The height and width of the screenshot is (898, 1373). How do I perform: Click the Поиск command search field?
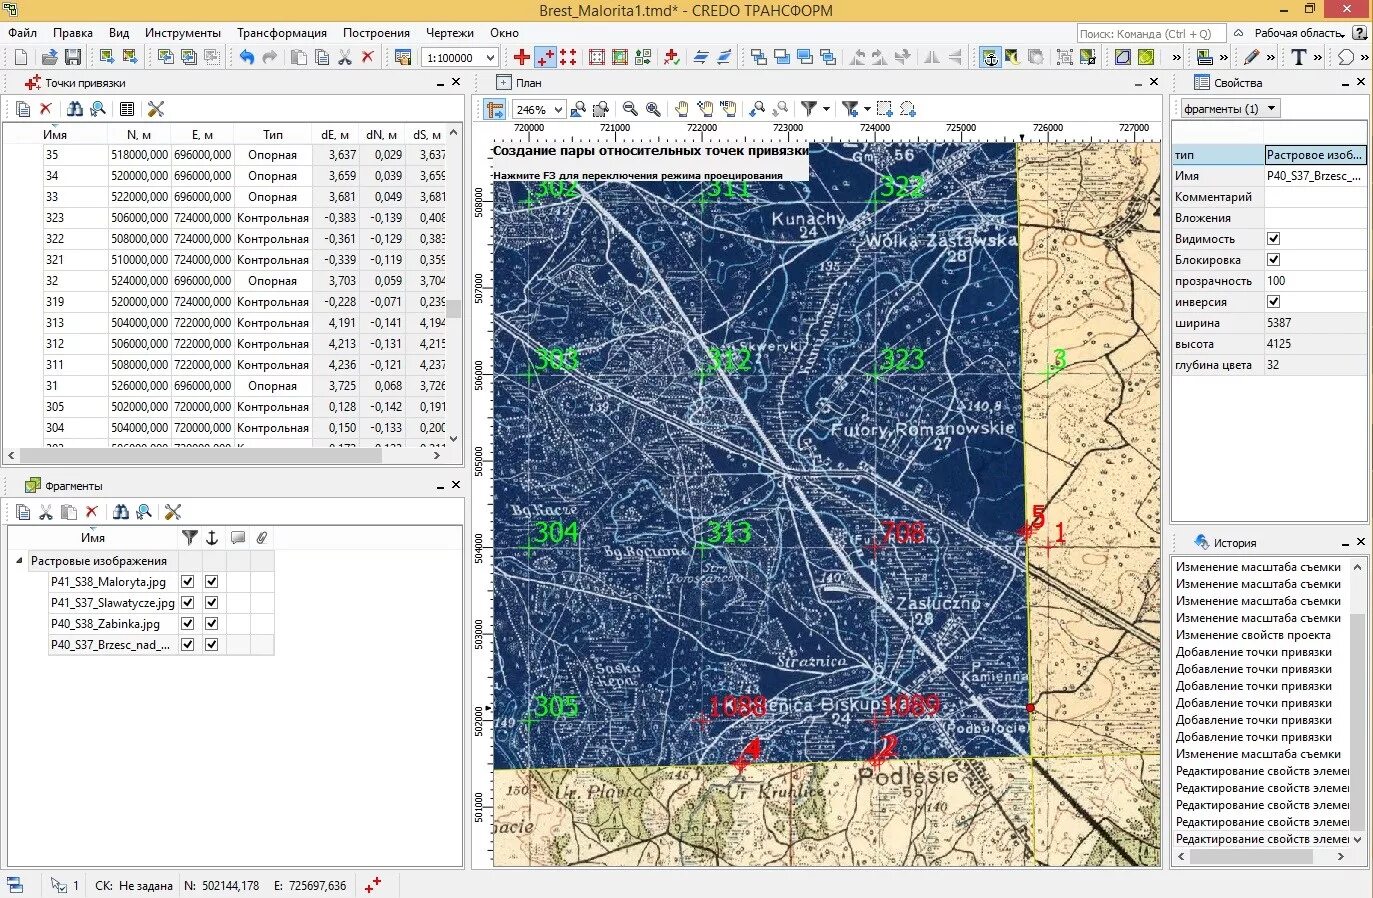(x=1150, y=33)
